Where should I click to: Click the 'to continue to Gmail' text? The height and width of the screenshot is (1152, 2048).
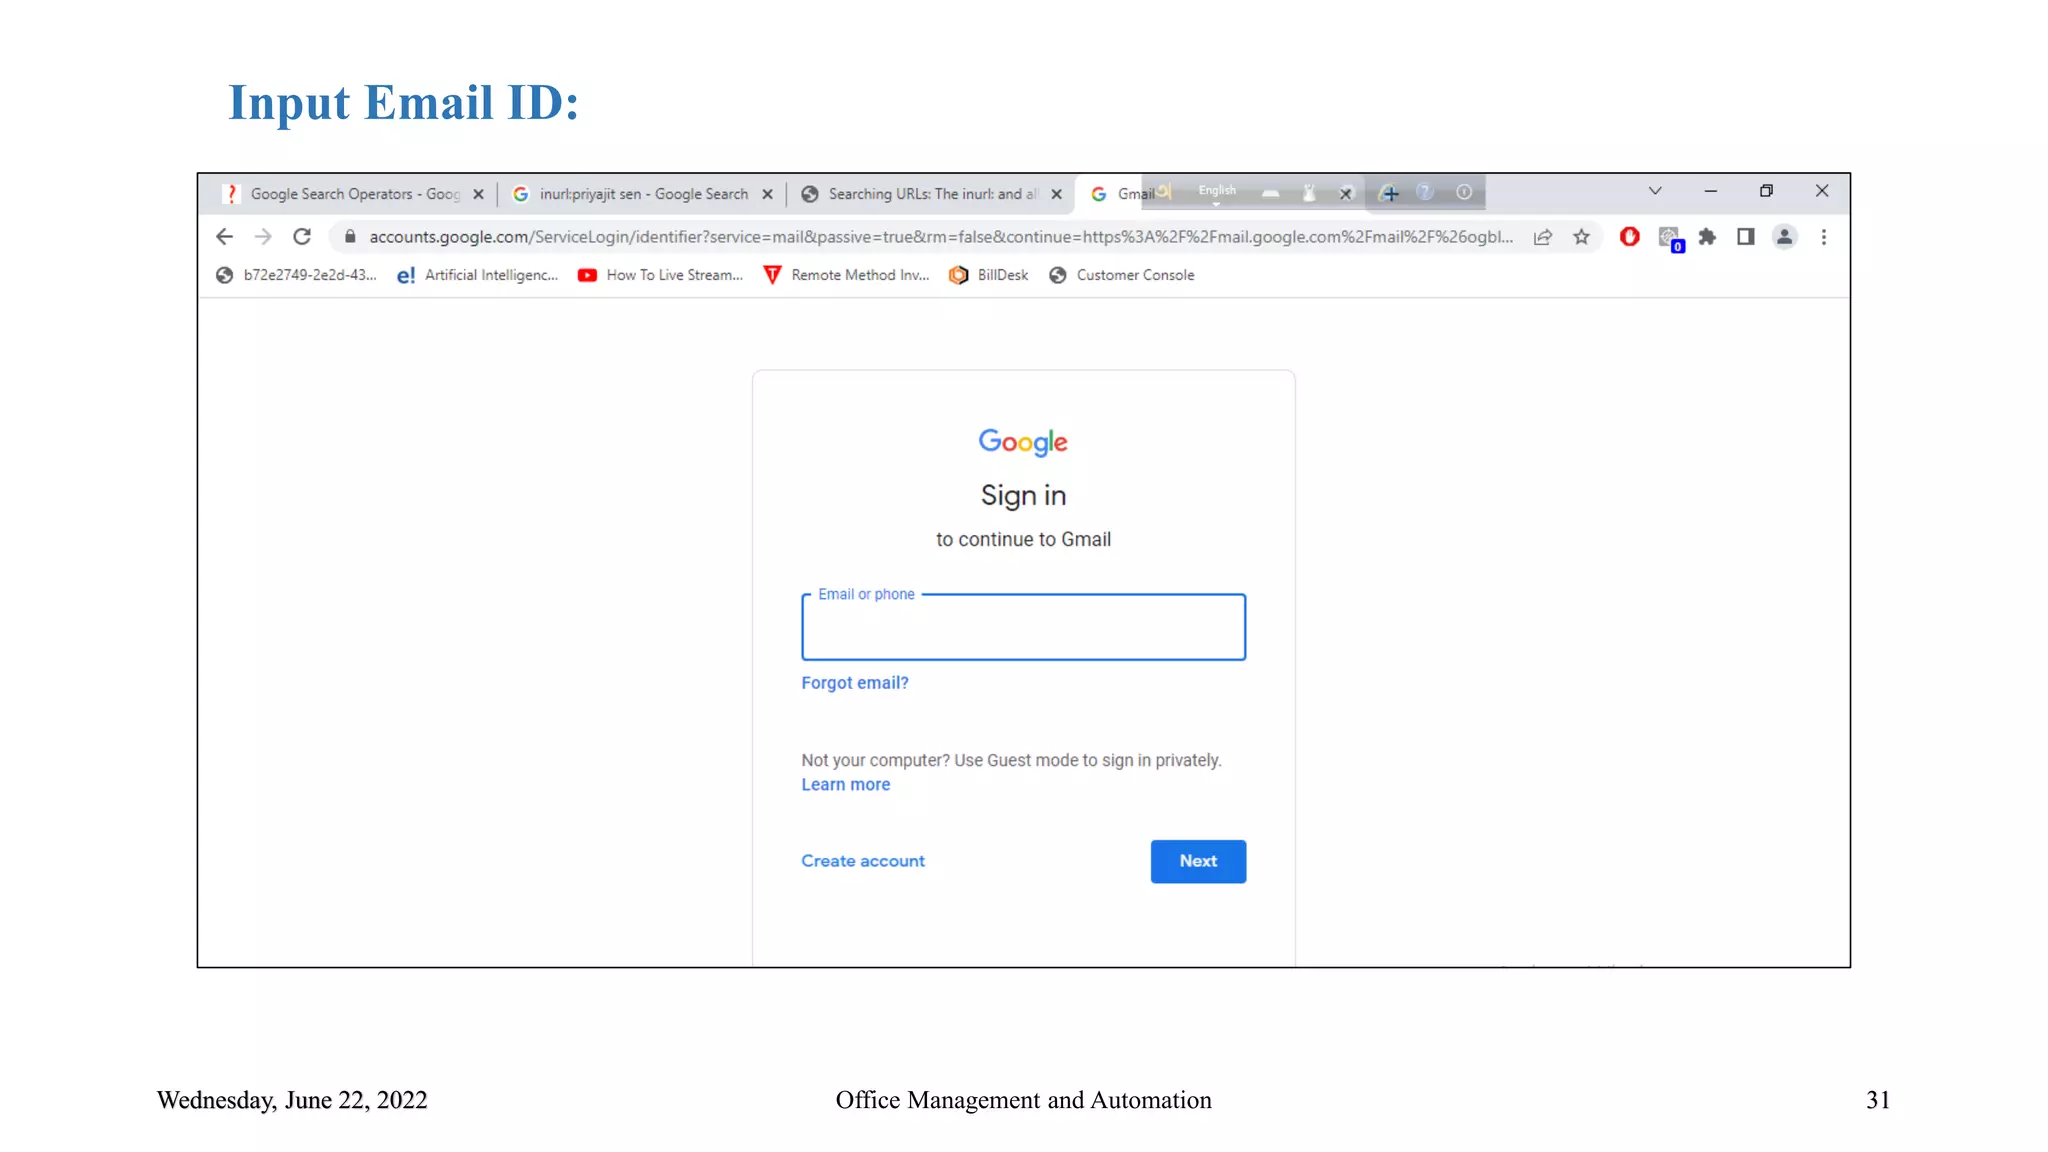click(1023, 540)
